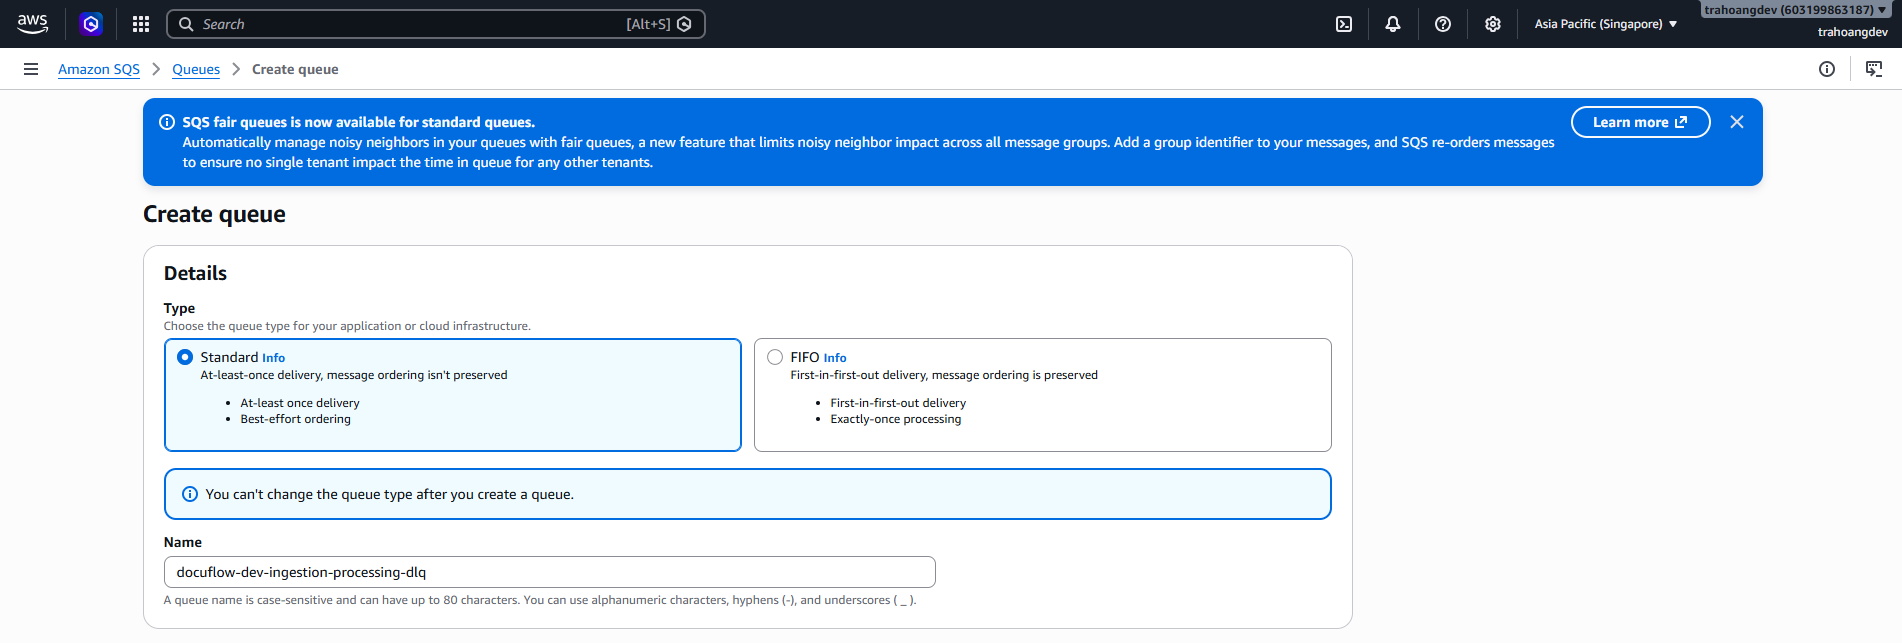Click 'Best-effort ordering' bullet text

295,419
